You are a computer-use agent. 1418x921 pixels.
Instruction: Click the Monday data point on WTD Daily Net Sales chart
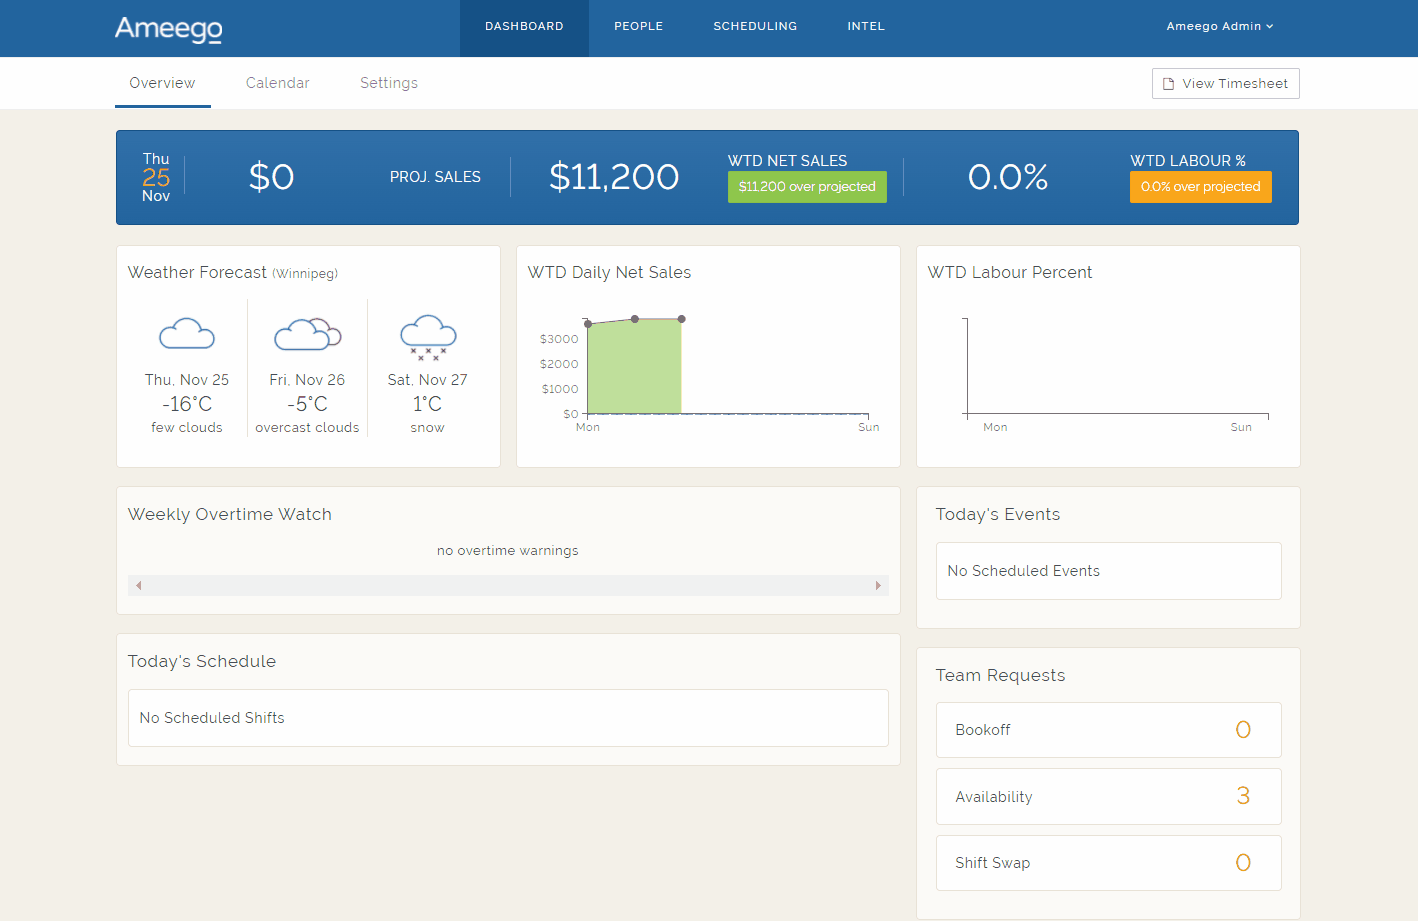pos(587,323)
